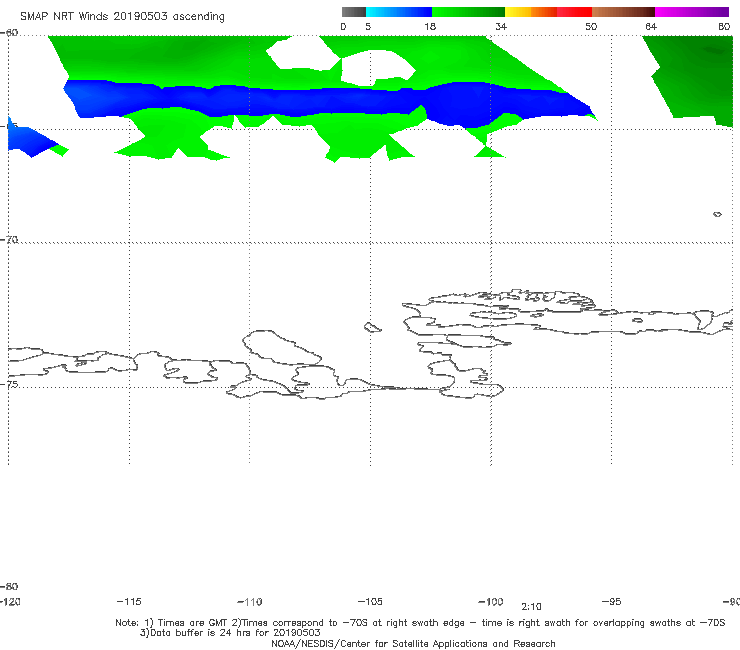Click the '-120' longitude axis label
740x650 pixels.
10,601
